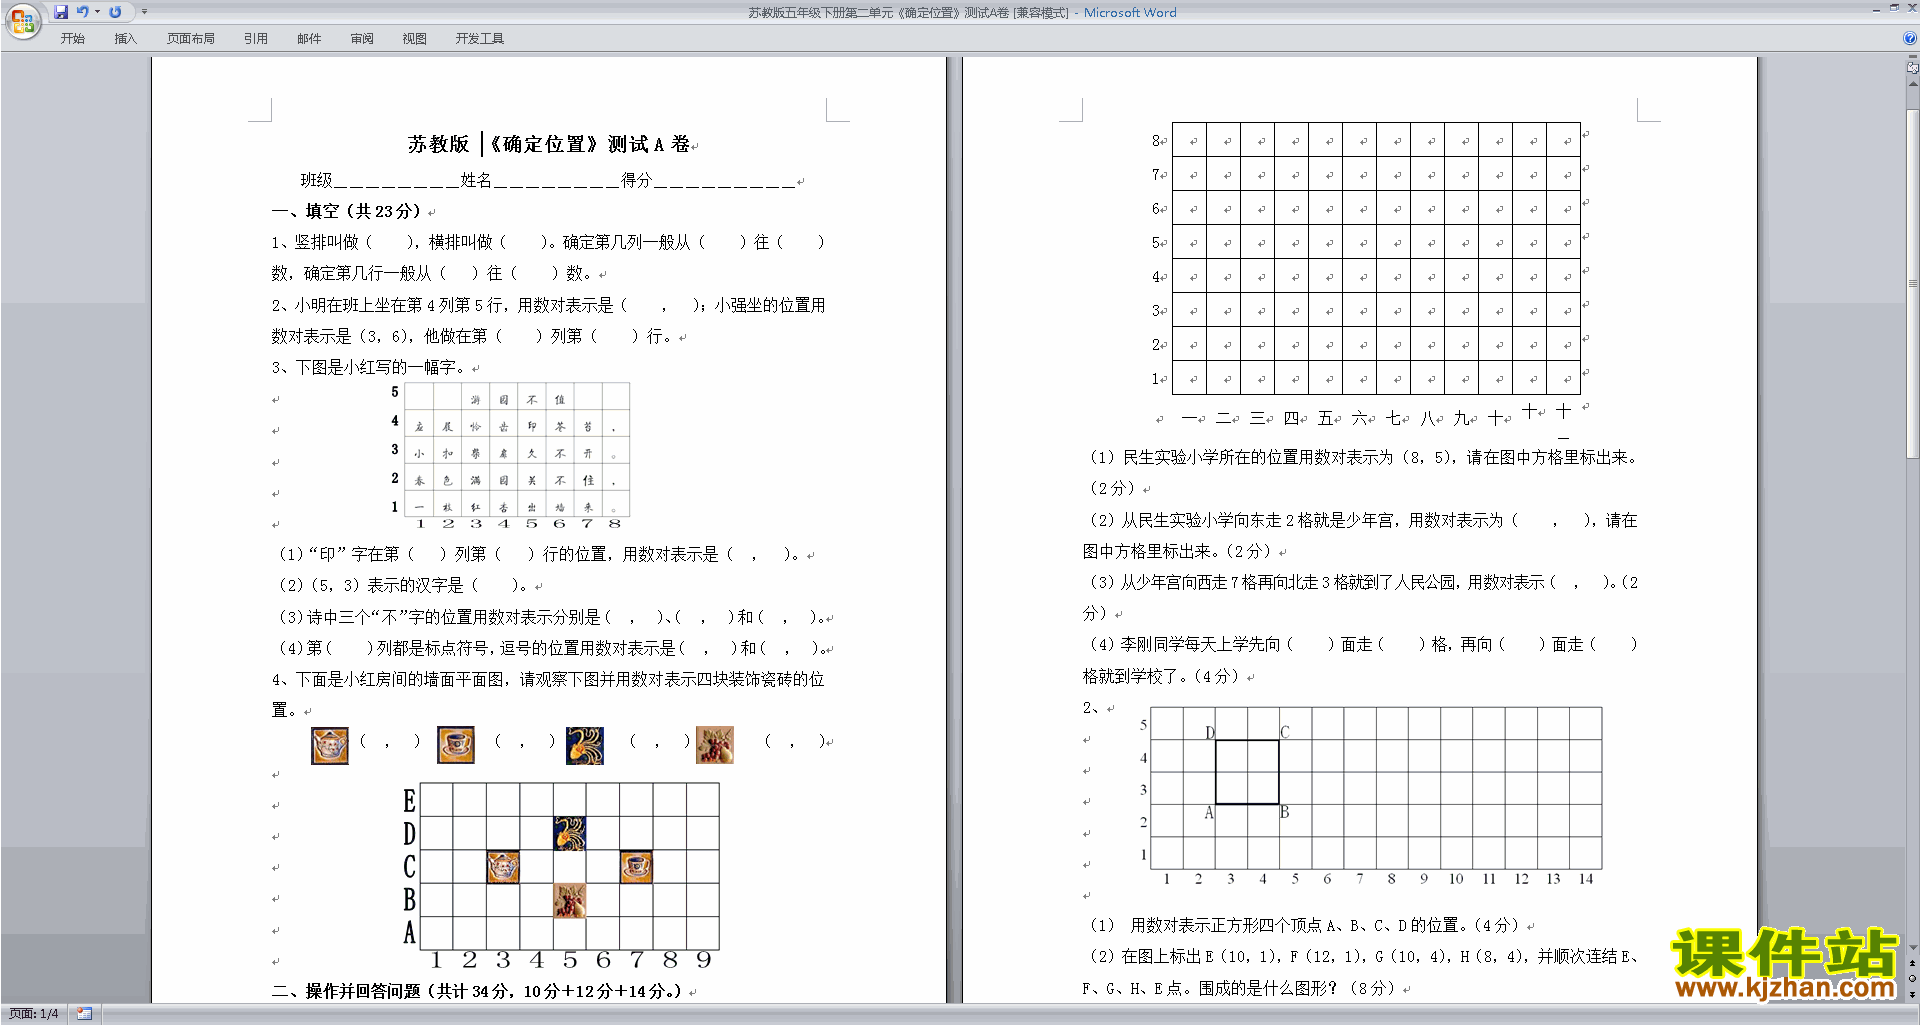The height and width of the screenshot is (1025, 1920).
Task: Open the Undo history dropdown arrow
Action: [x=97, y=12]
